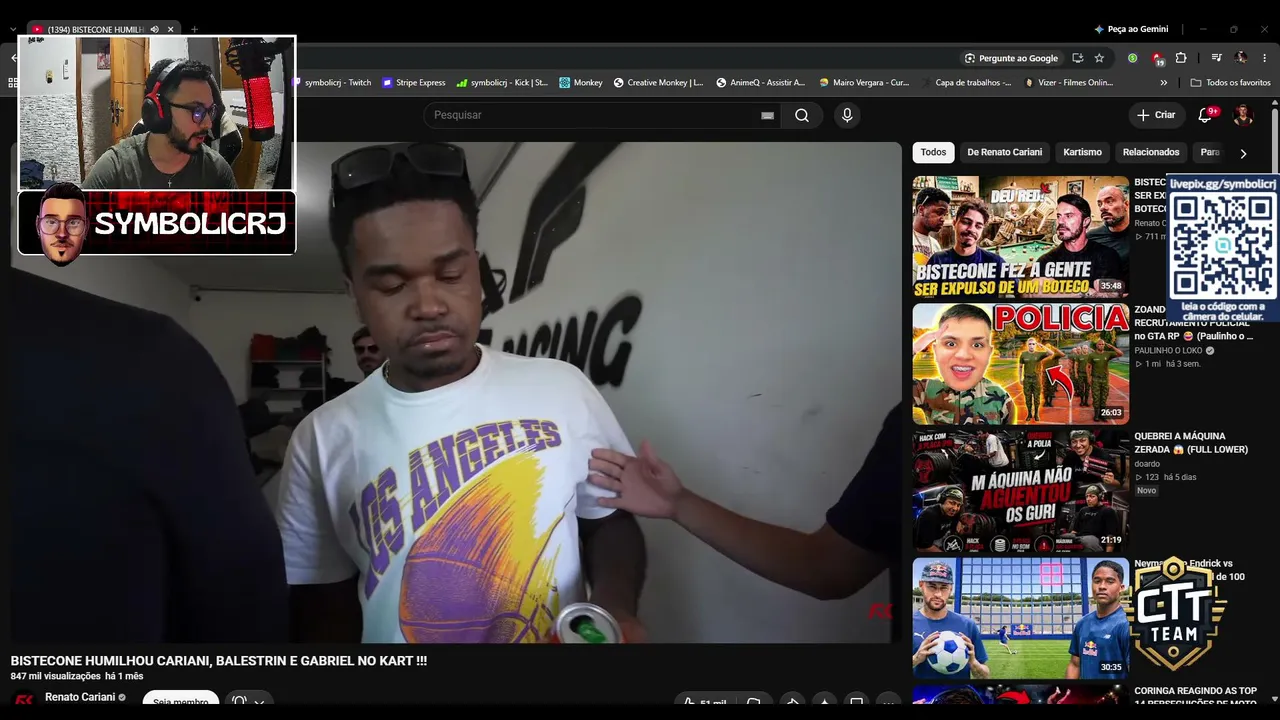The height and width of the screenshot is (720, 1280).
Task: Select the De Renato Cariani filter chip
Action: (1004, 152)
